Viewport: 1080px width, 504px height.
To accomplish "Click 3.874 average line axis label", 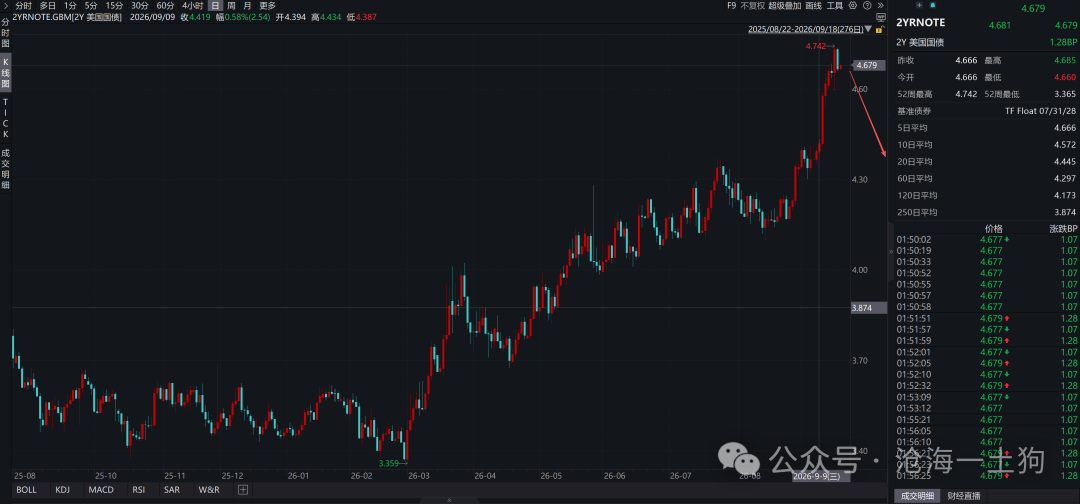I will click(x=869, y=308).
